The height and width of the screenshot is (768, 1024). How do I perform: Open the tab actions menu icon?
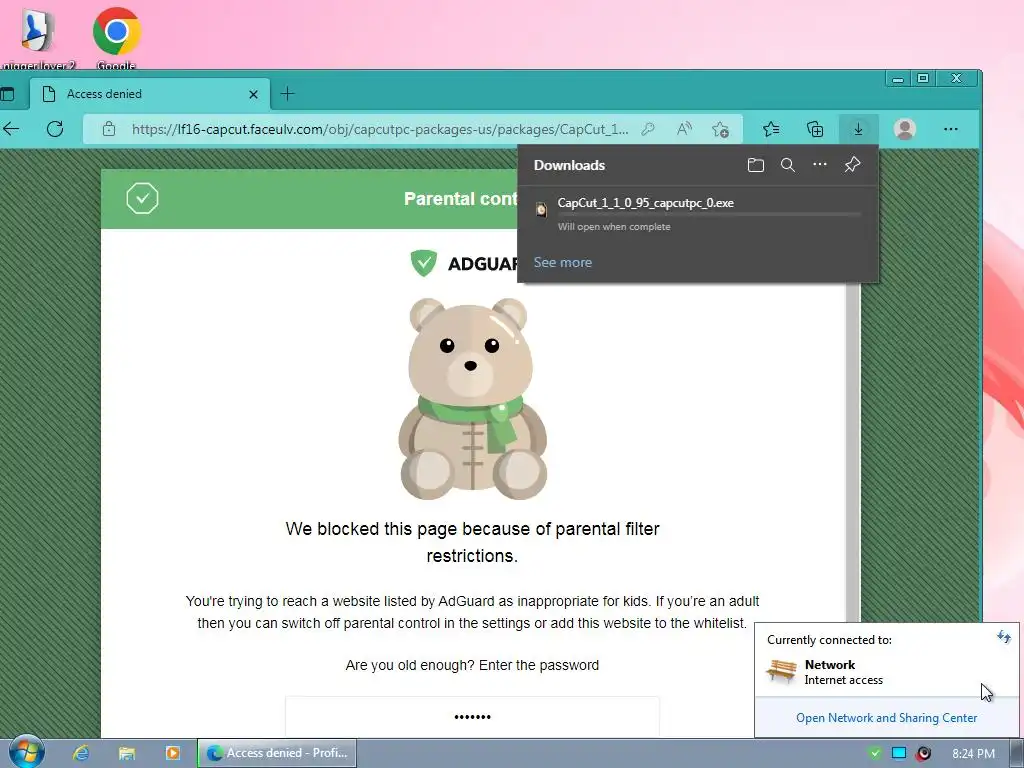7,94
